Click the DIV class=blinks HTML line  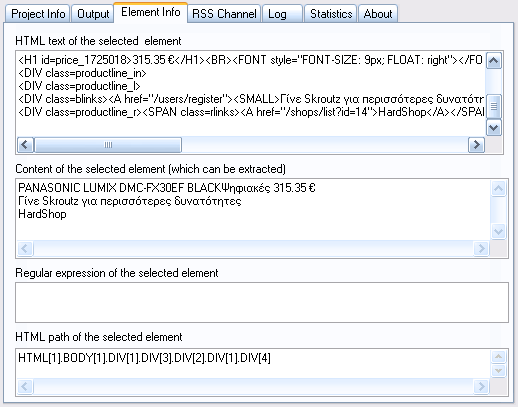[x=251, y=99]
